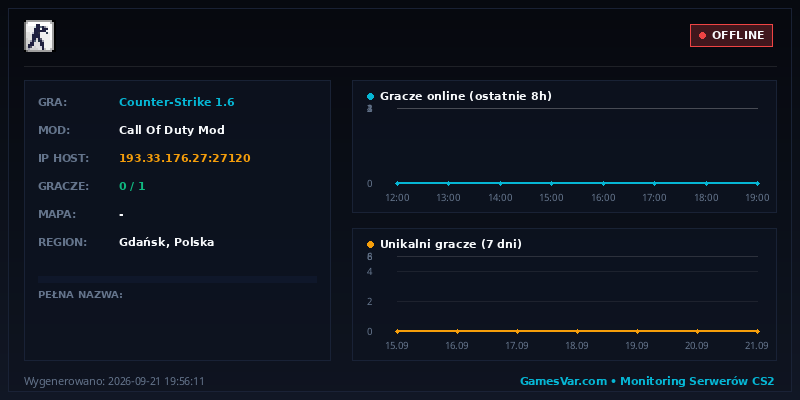Click the 18:00 data point on players chart
This screenshot has width=800, height=400.
tap(706, 183)
